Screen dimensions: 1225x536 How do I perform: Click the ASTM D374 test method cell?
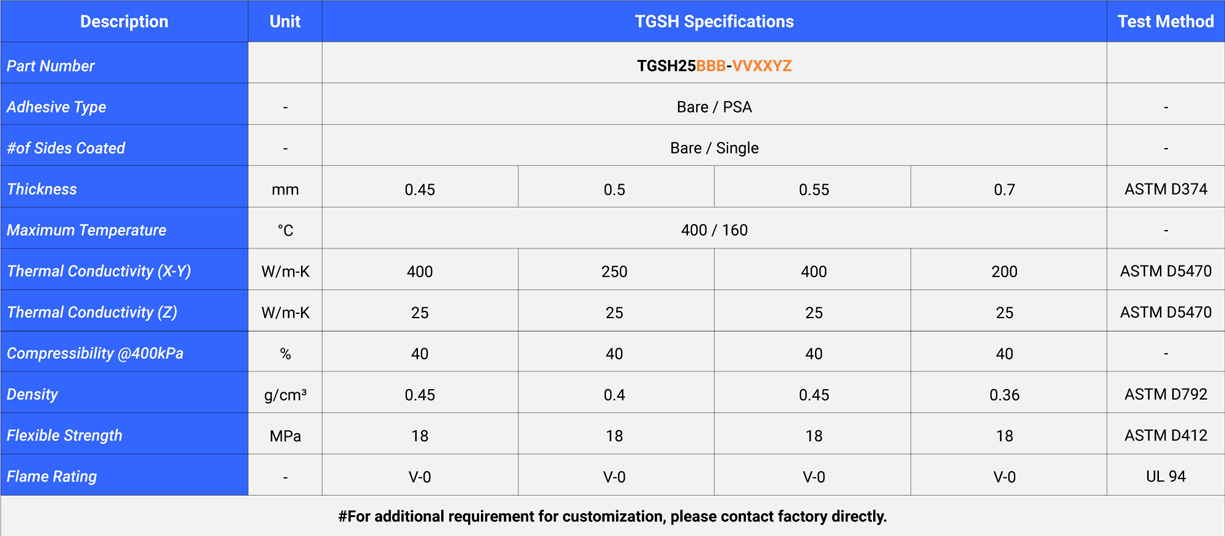coord(1165,189)
